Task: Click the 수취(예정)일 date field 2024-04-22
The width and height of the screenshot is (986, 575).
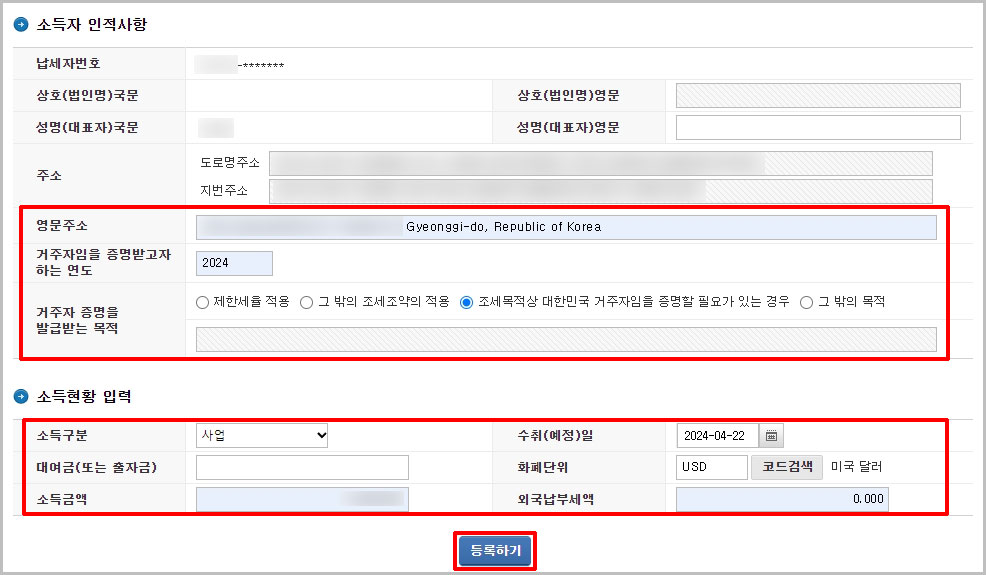Action: click(x=717, y=435)
